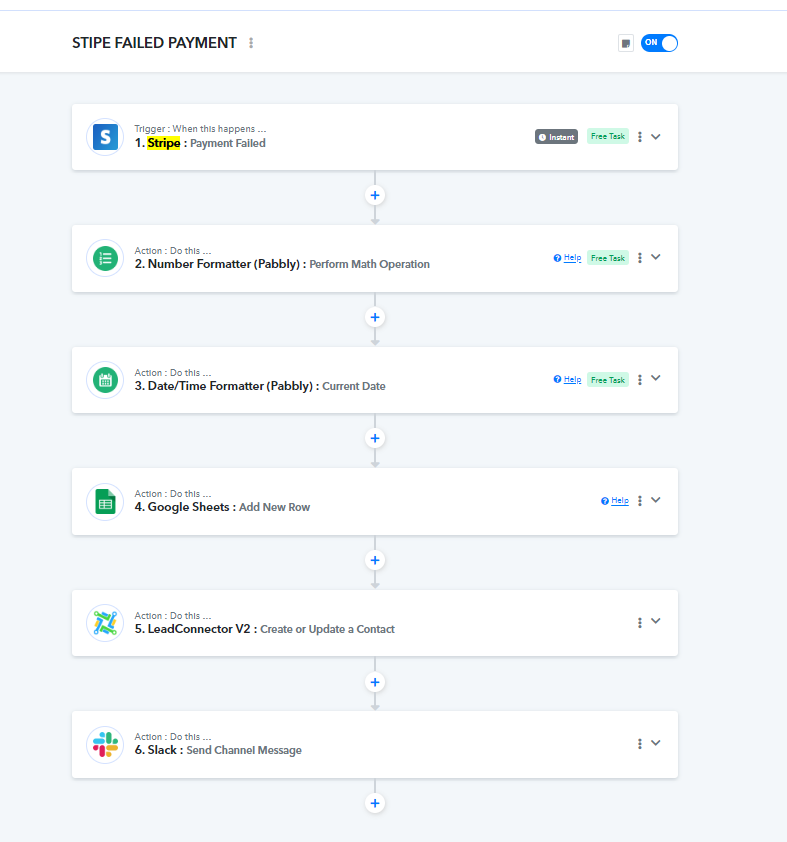Viewport: 787px width, 842px height.
Task: Expand the LeadConnector V2 step chevron
Action: (655, 621)
